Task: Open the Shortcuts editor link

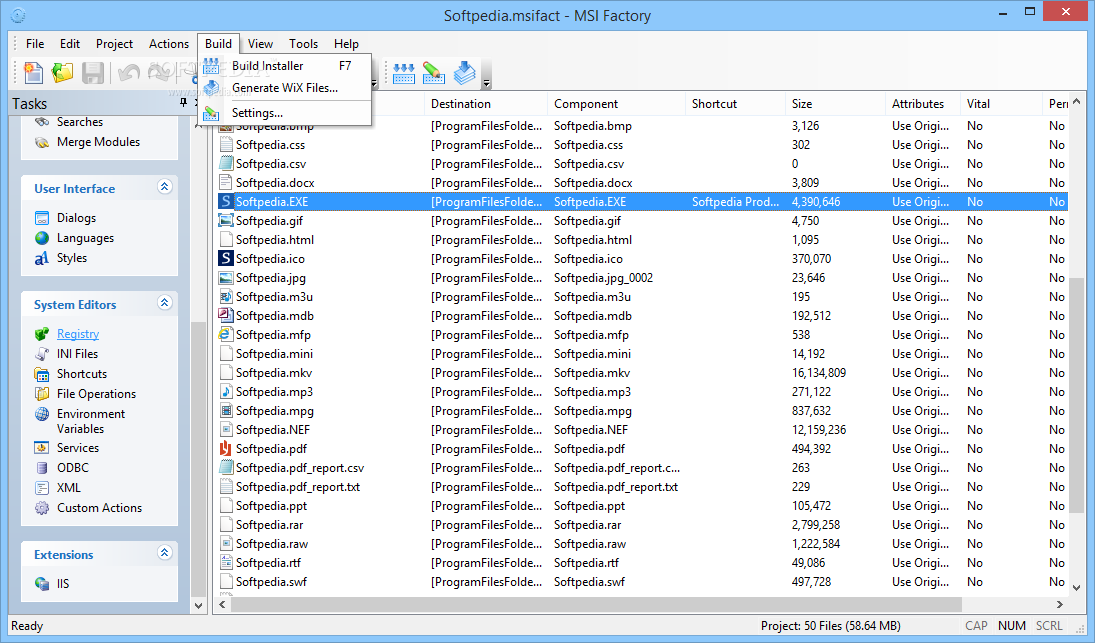Action: 82,374
